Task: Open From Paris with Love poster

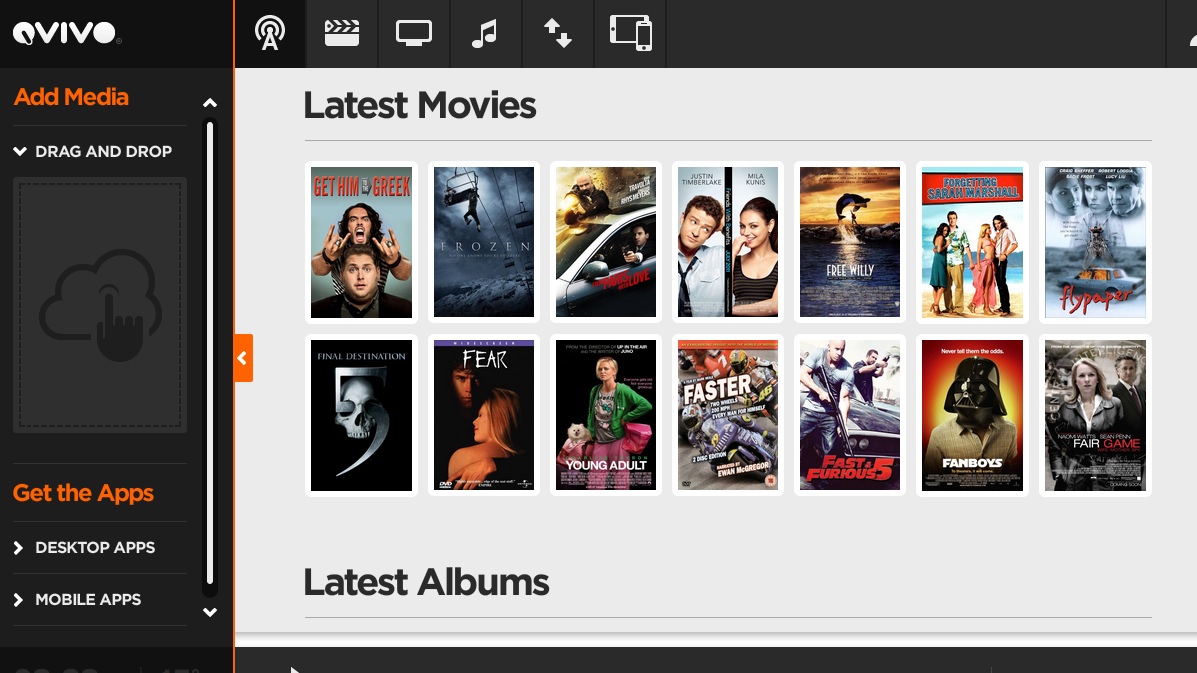Action: tap(605, 242)
